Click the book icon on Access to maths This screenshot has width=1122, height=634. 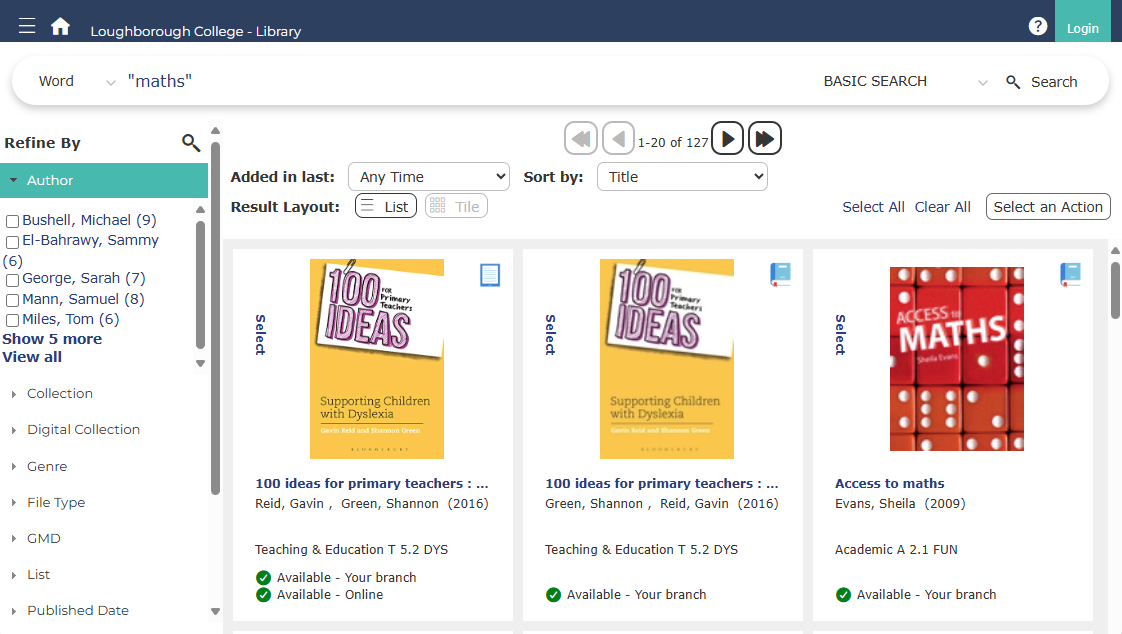1070,275
